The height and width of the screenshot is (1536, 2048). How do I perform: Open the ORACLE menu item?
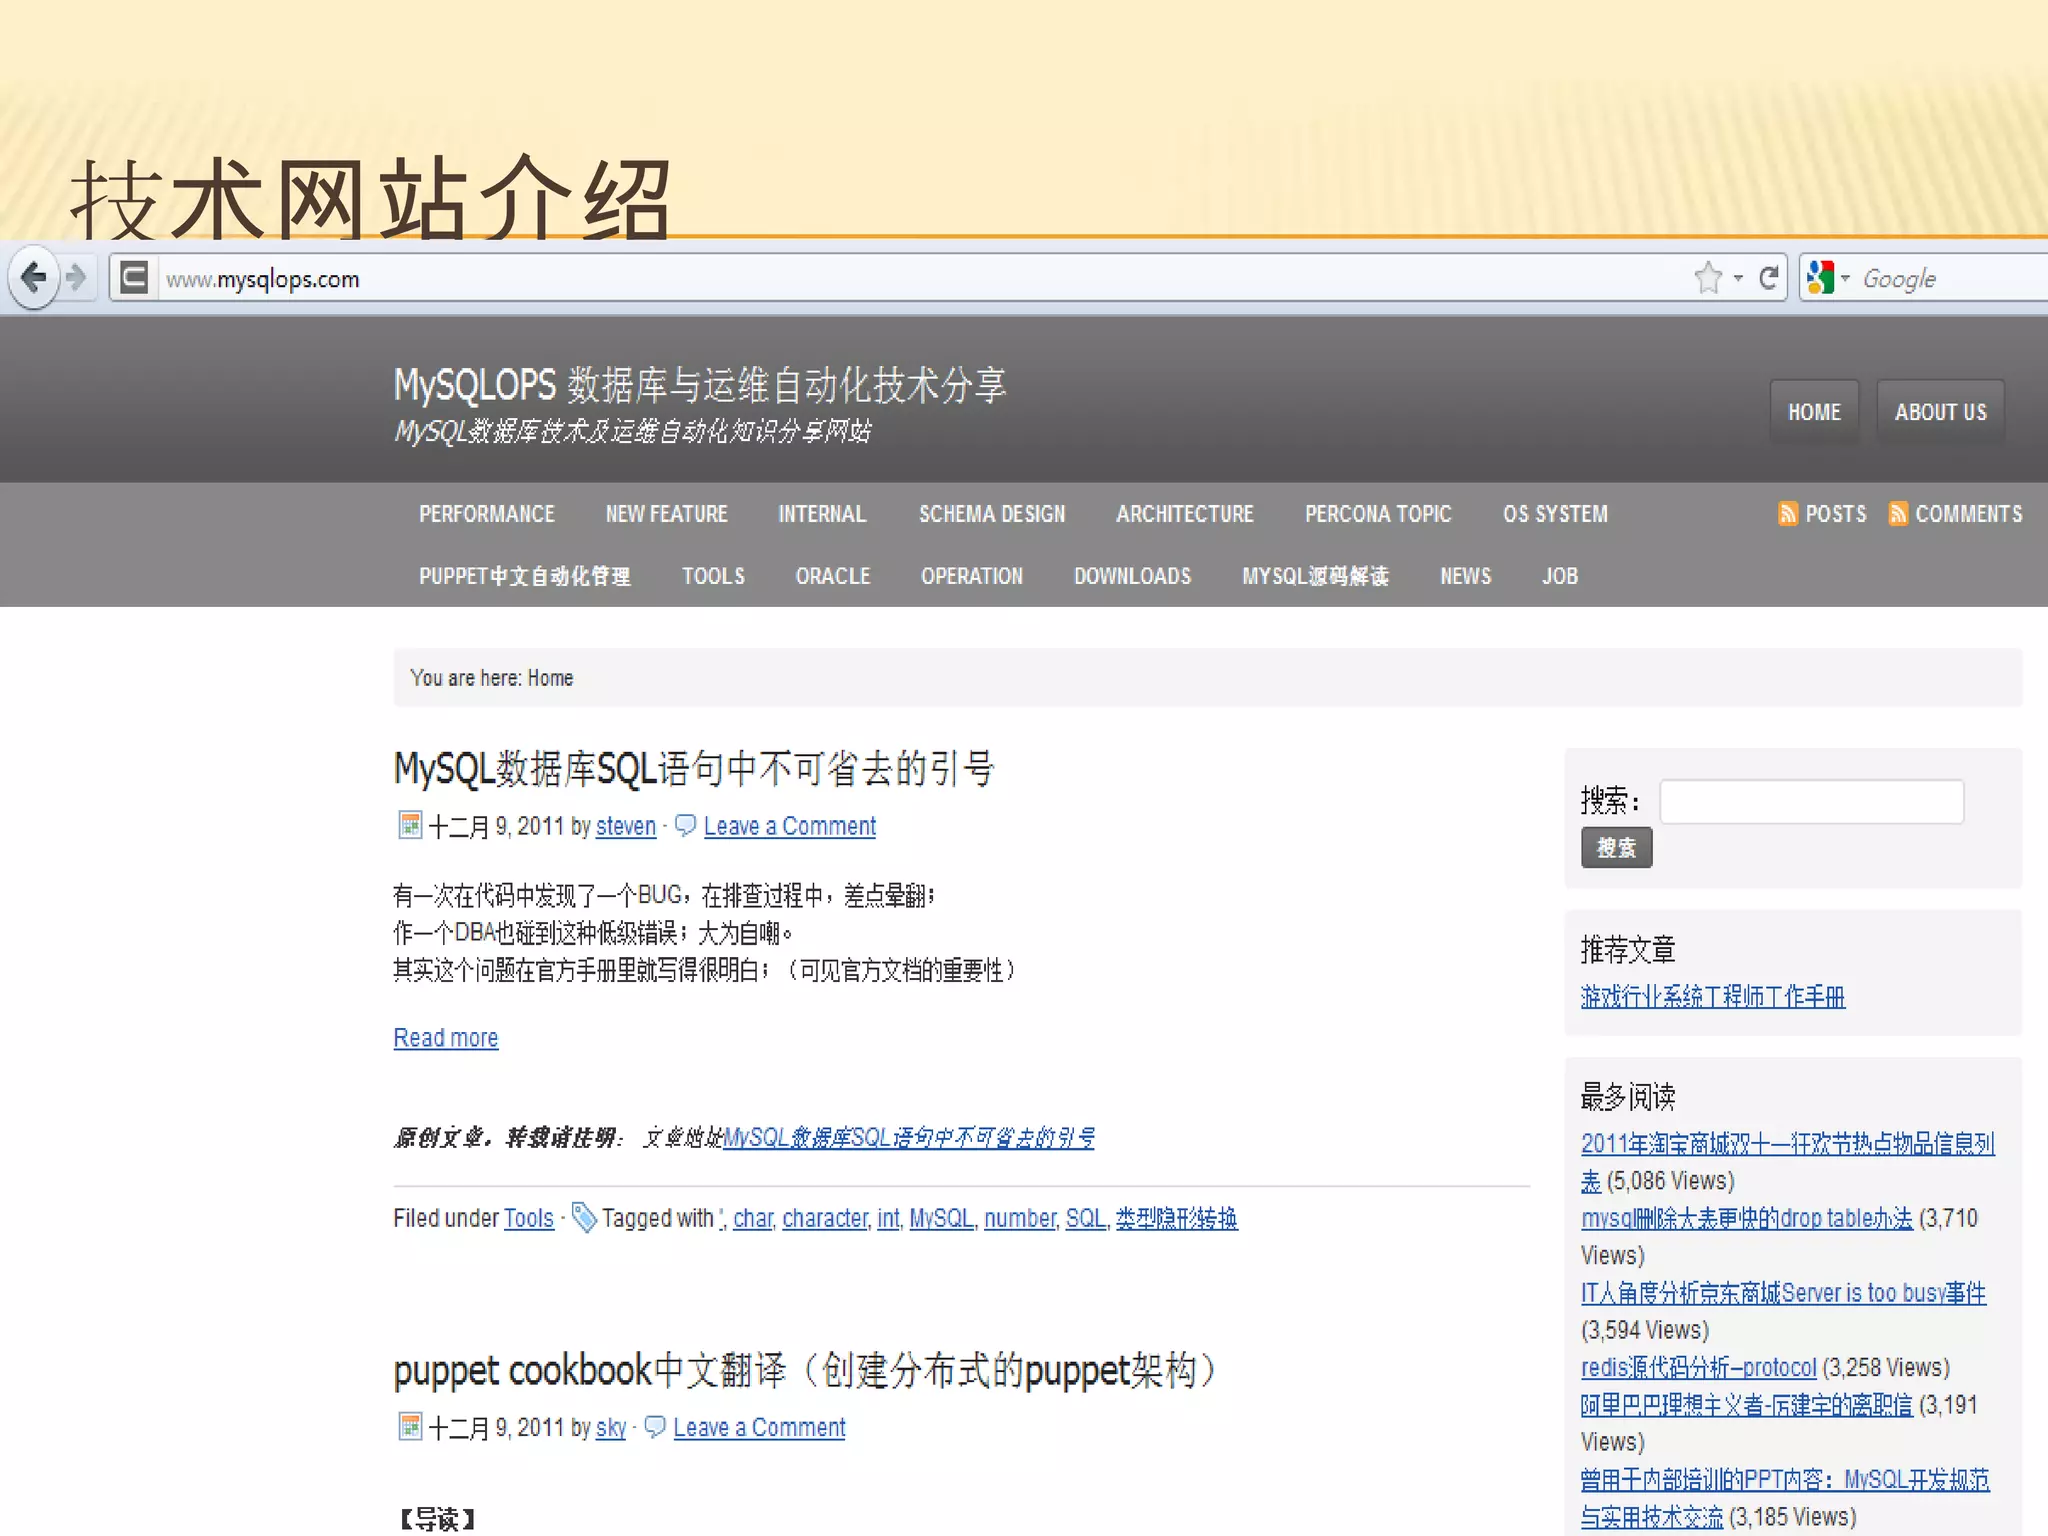pyautogui.click(x=833, y=576)
